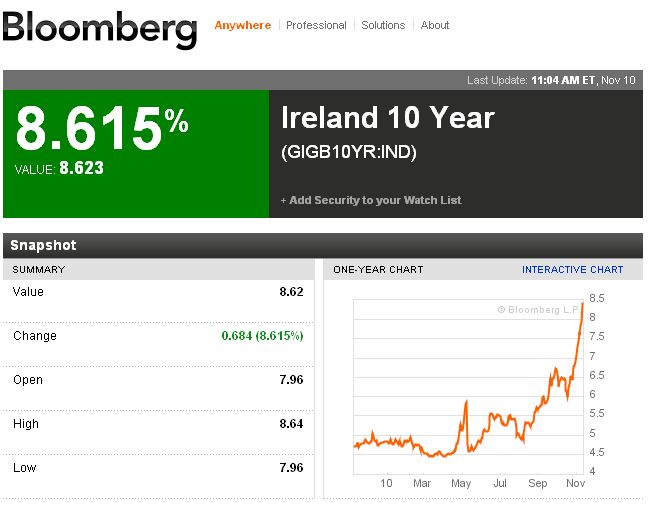This screenshot has width=655, height=512.
Task: Click the green 8.615% yield box
Action: (x=136, y=153)
